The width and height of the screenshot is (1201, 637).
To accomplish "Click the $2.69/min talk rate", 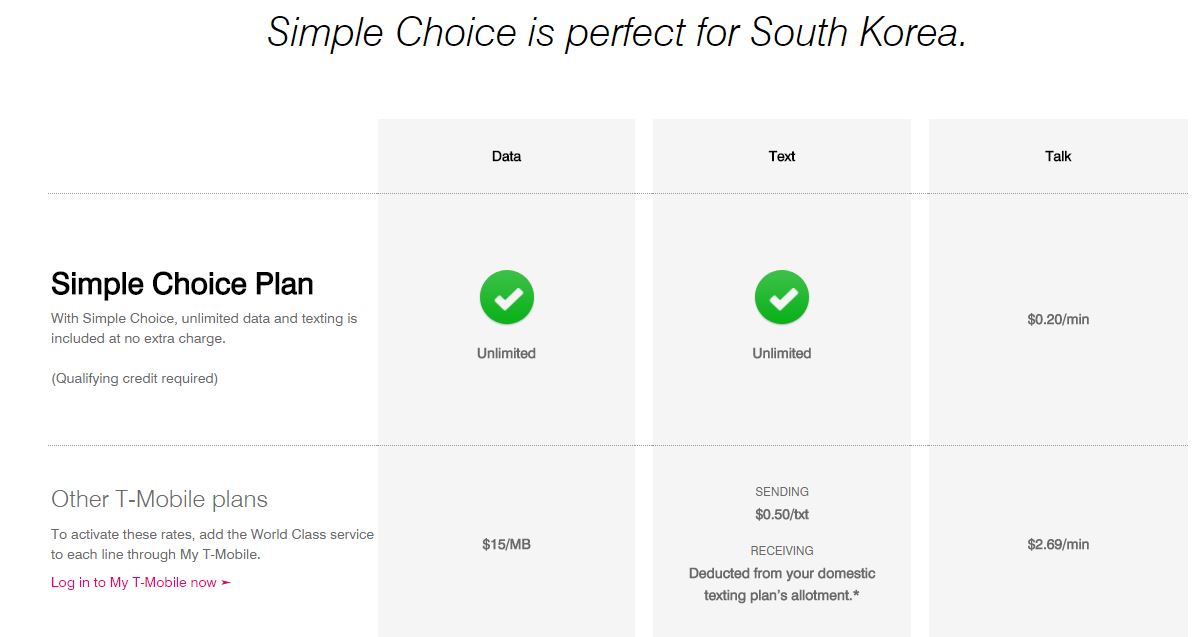I will [x=1058, y=545].
